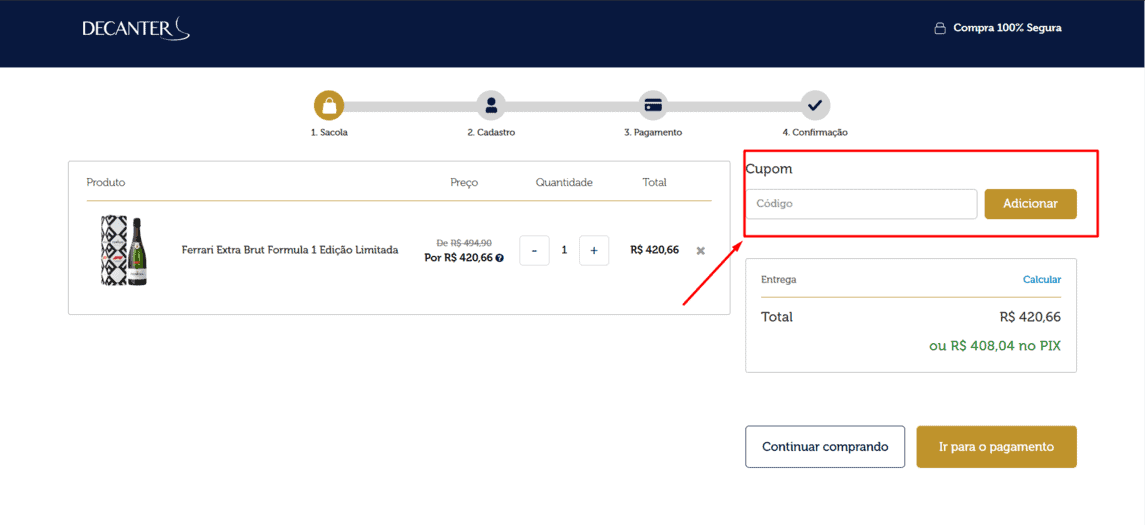Screen dimensions: 1145x525
Task: Click the 'Quantidade' column header
Action: coord(564,183)
